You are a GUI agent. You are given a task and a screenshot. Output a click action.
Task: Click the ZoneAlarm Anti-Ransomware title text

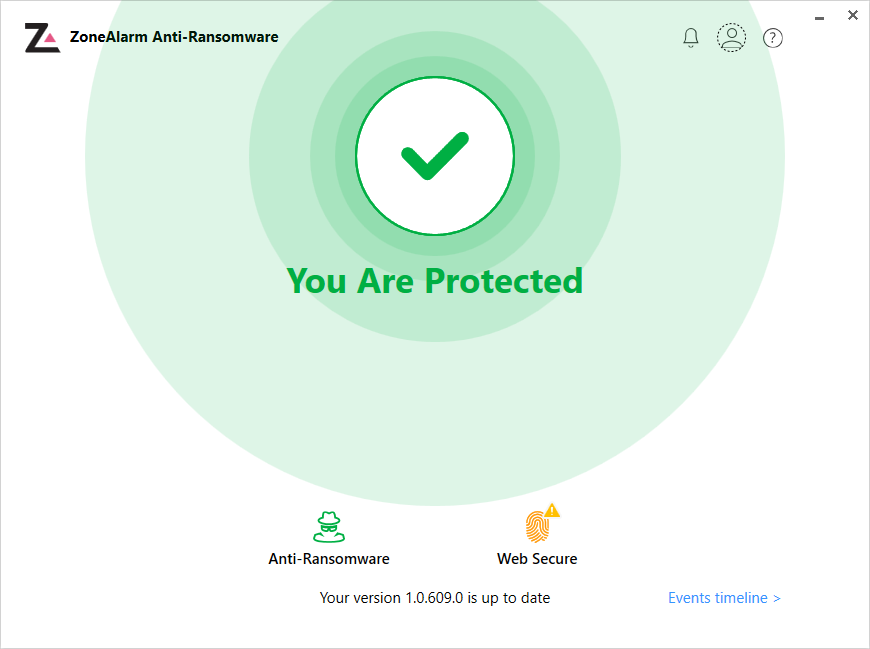[172, 36]
